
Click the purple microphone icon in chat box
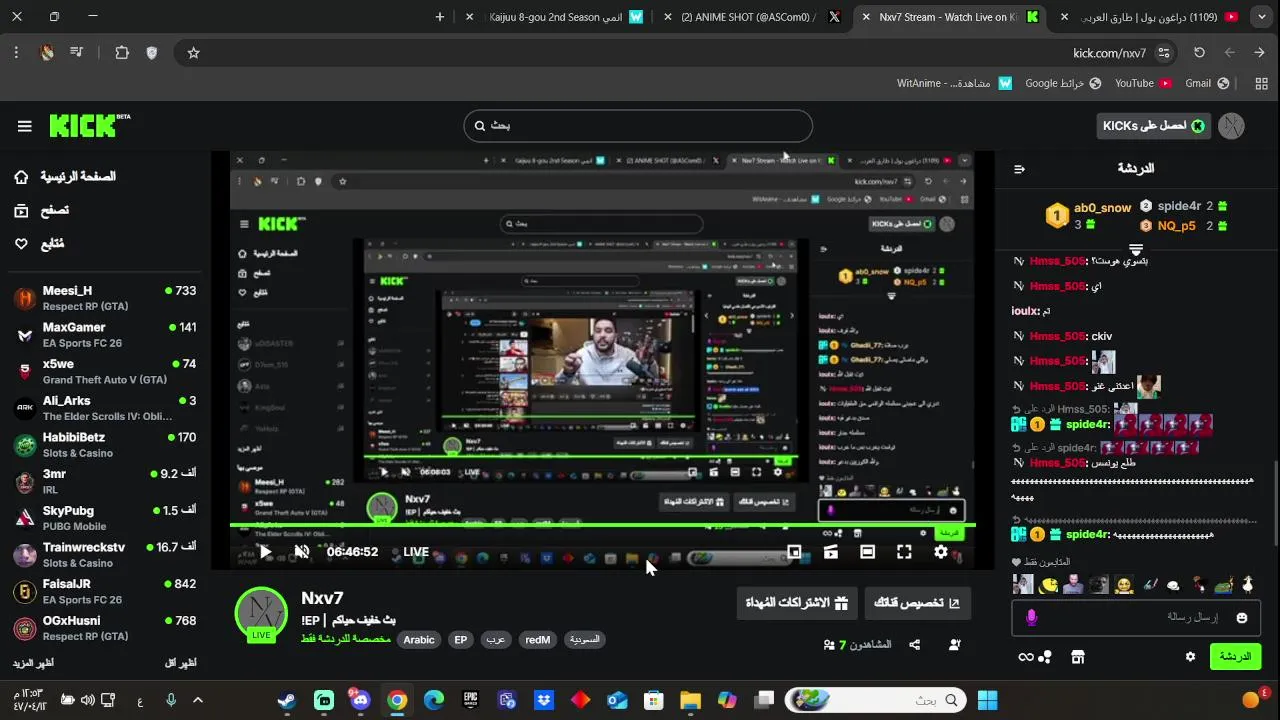(x=1031, y=618)
